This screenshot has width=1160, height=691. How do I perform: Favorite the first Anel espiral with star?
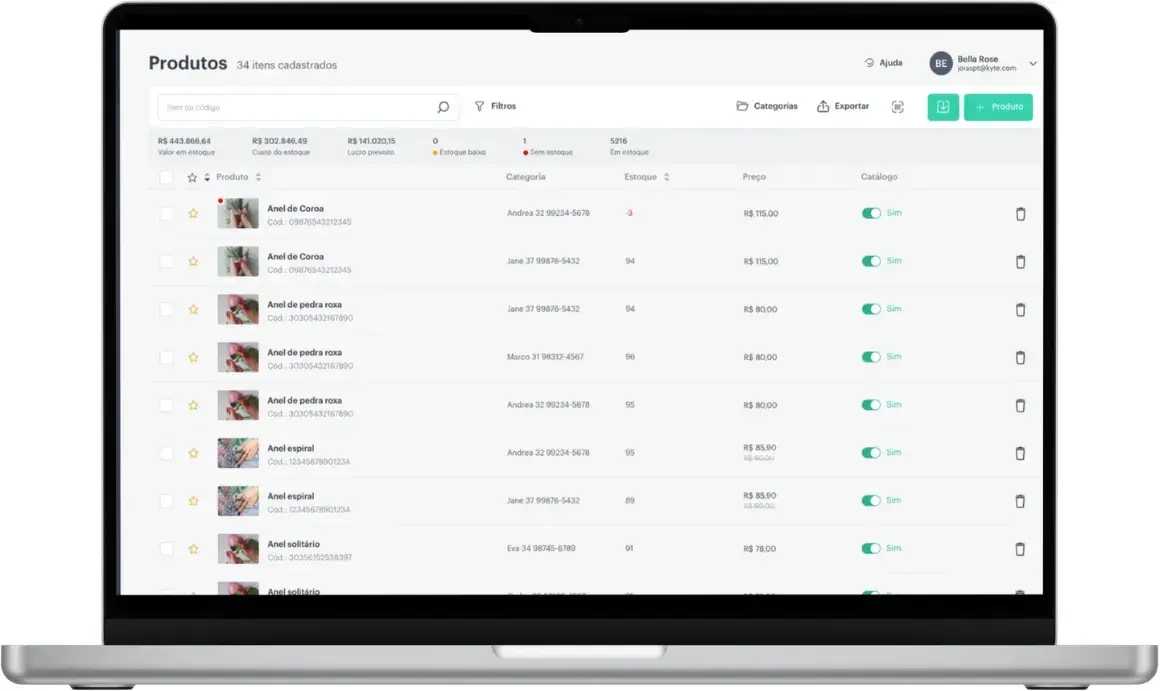pyautogui.click(x=193, y=453)
